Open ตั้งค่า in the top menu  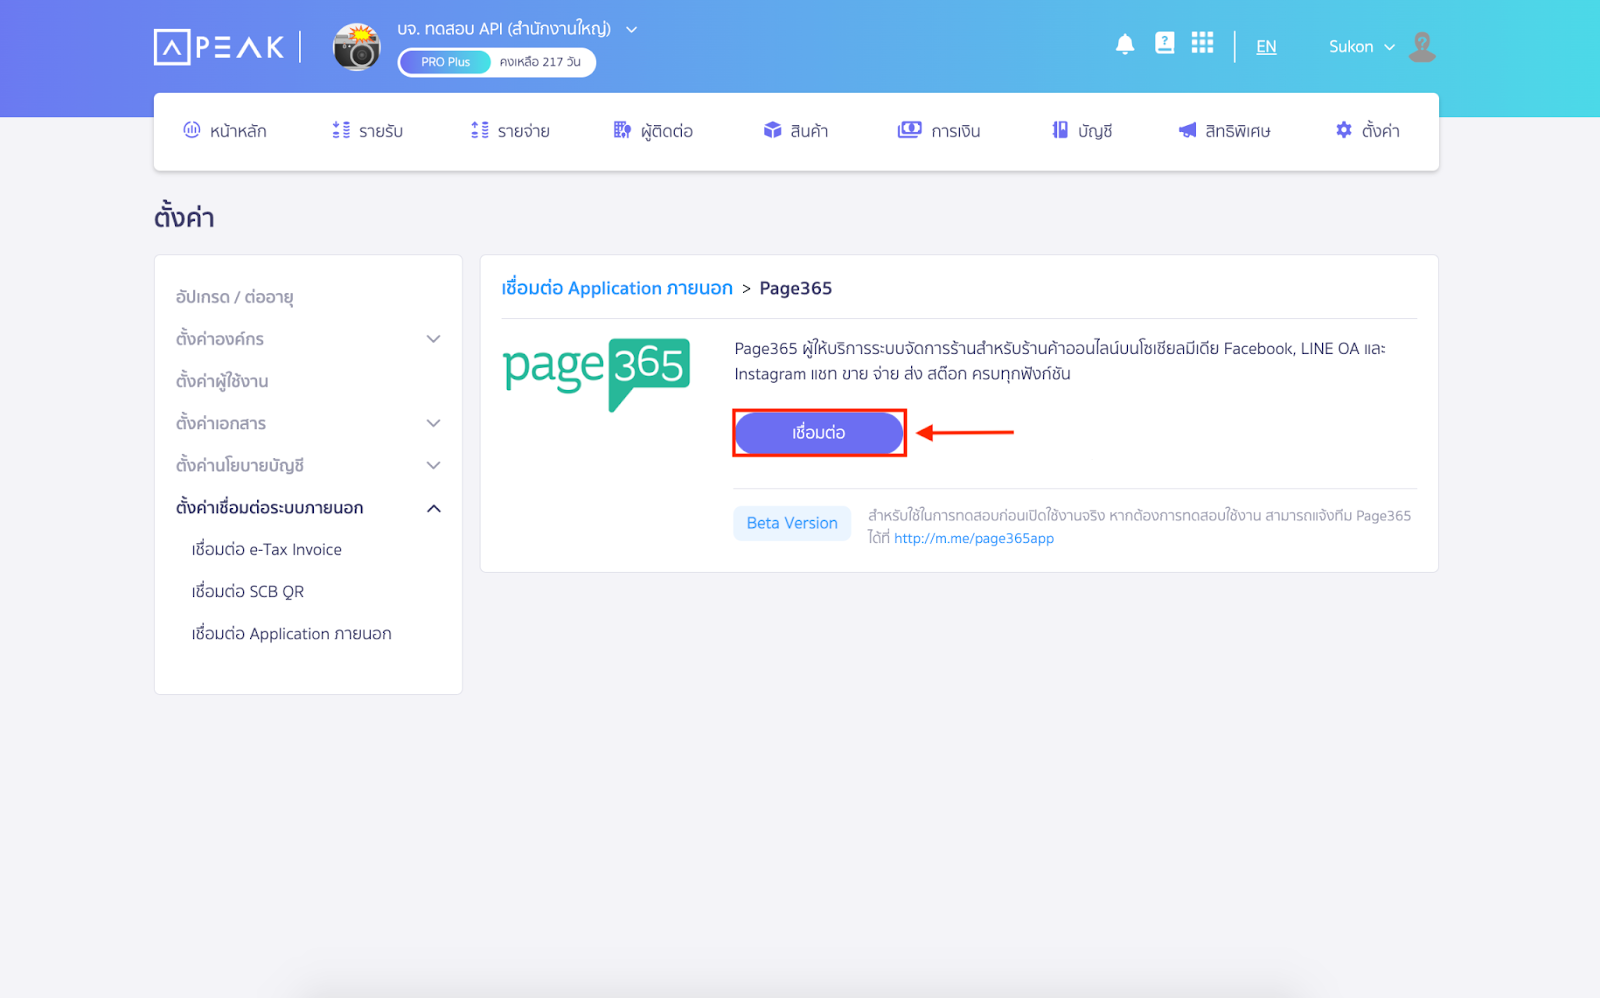[x=1367, y=131]
